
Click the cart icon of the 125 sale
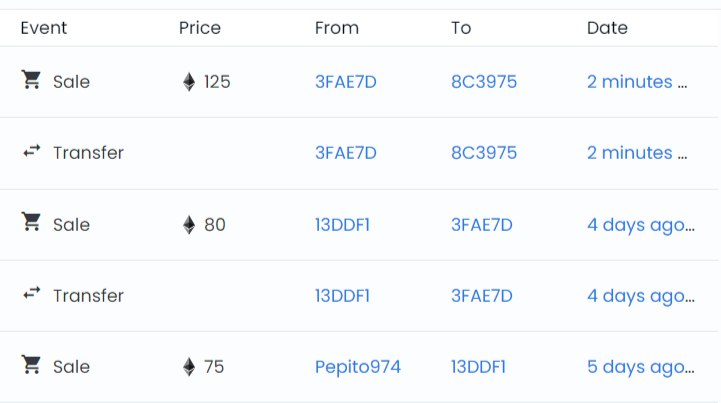(31, 80)
